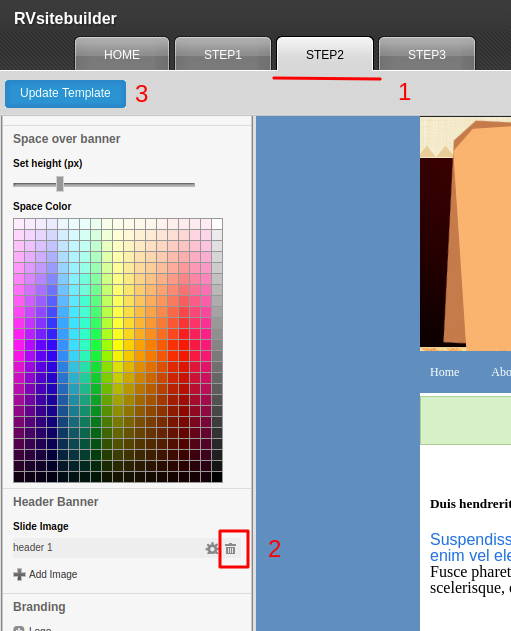Open settings gear for header 1
Viewport: 511px width, 631px height.
click(x=212, y=548)
